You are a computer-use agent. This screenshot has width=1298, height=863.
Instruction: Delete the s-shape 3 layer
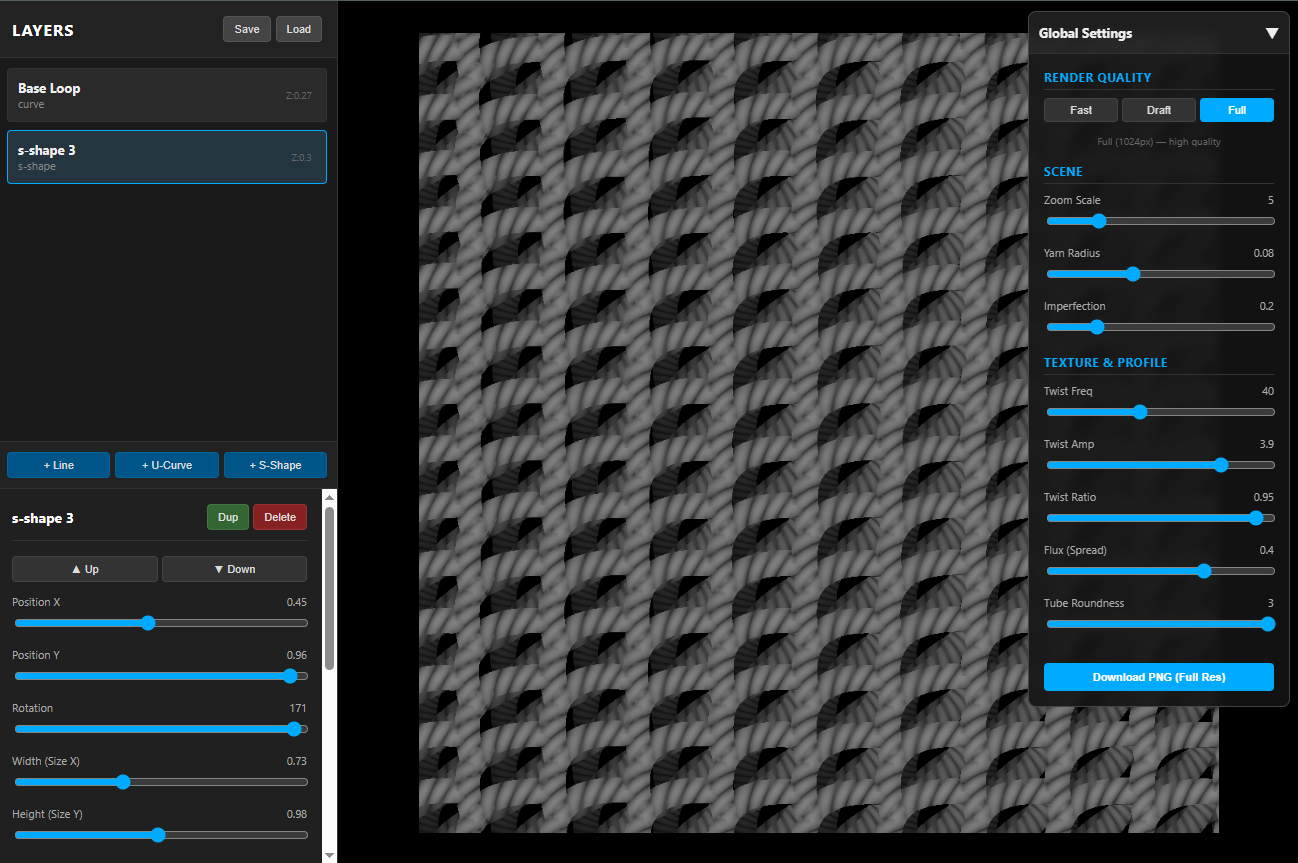tap(279, 517)
